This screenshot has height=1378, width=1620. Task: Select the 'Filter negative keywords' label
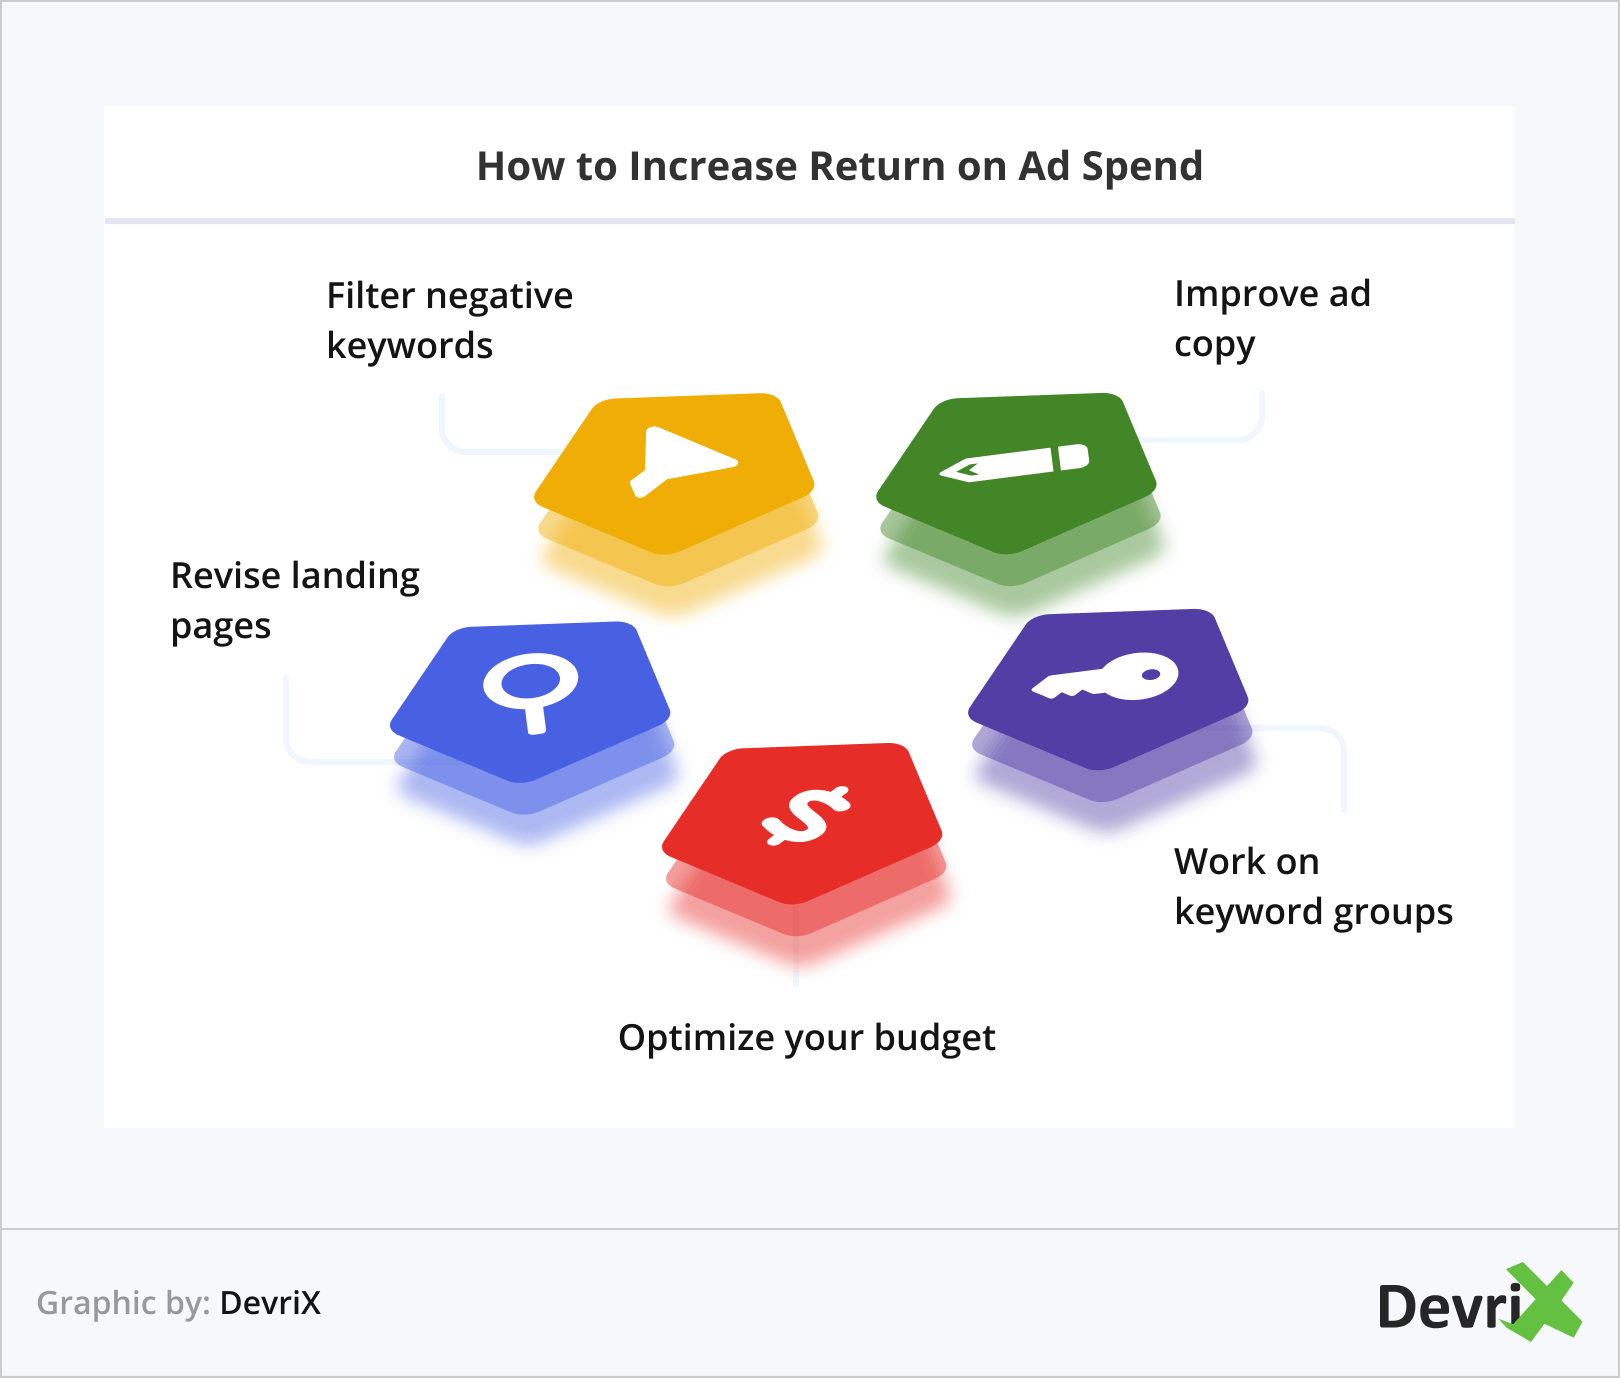click(450, 320)
